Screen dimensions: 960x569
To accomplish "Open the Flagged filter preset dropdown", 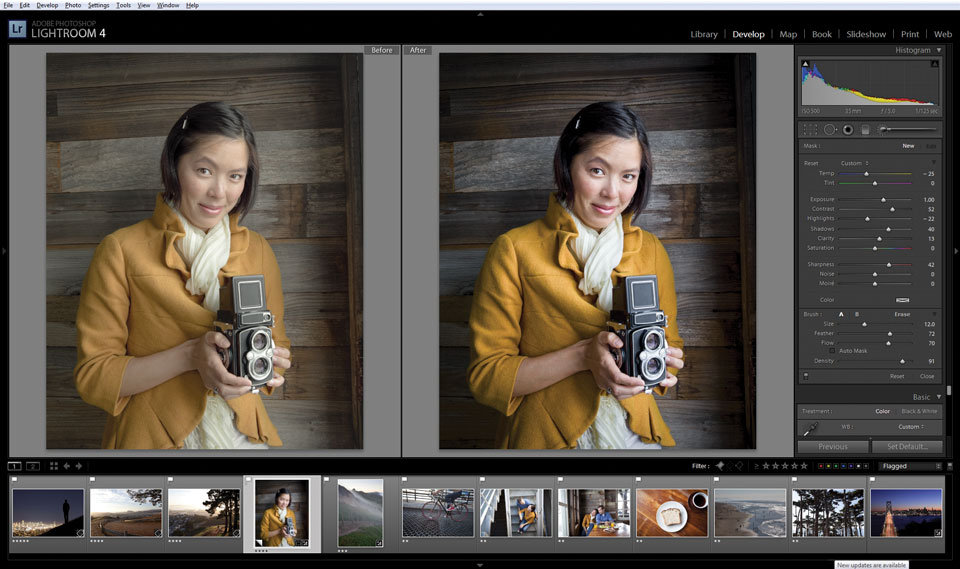I will click(910, 466).
